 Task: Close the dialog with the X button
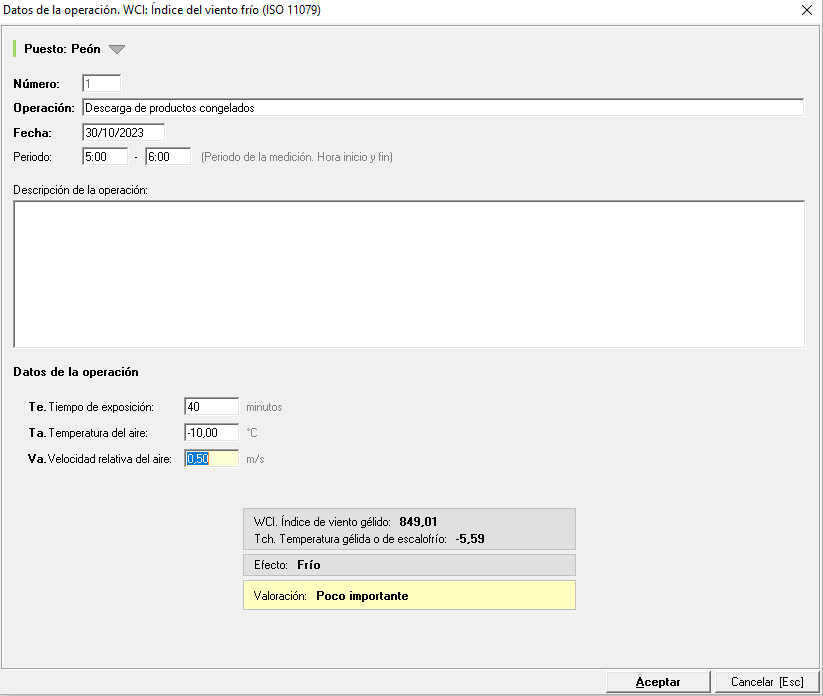click(x=807, y=10)
